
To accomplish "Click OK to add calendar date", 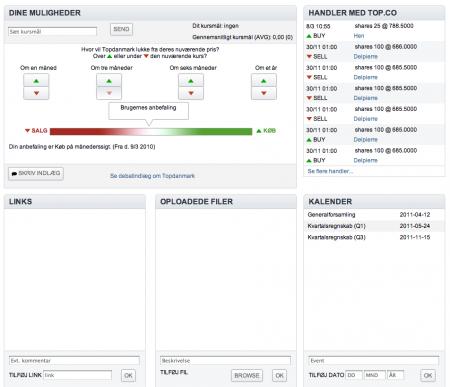I will click(428, 376).
